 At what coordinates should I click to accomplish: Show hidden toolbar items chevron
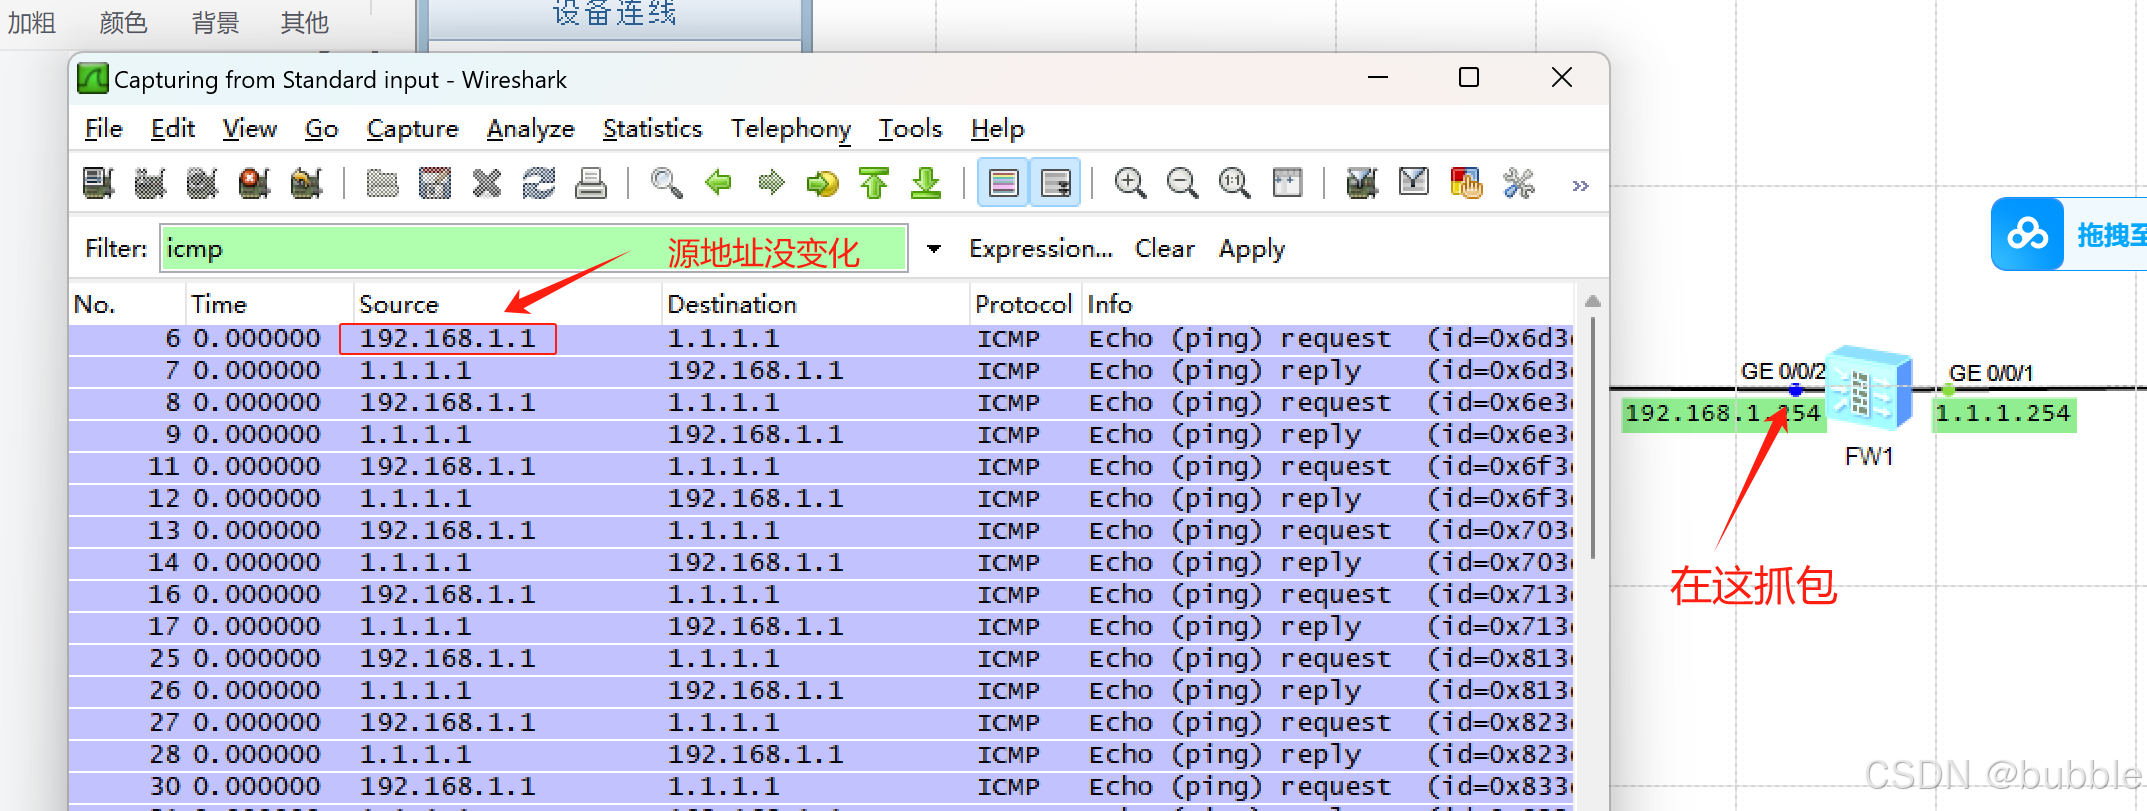pos(1580,186)
